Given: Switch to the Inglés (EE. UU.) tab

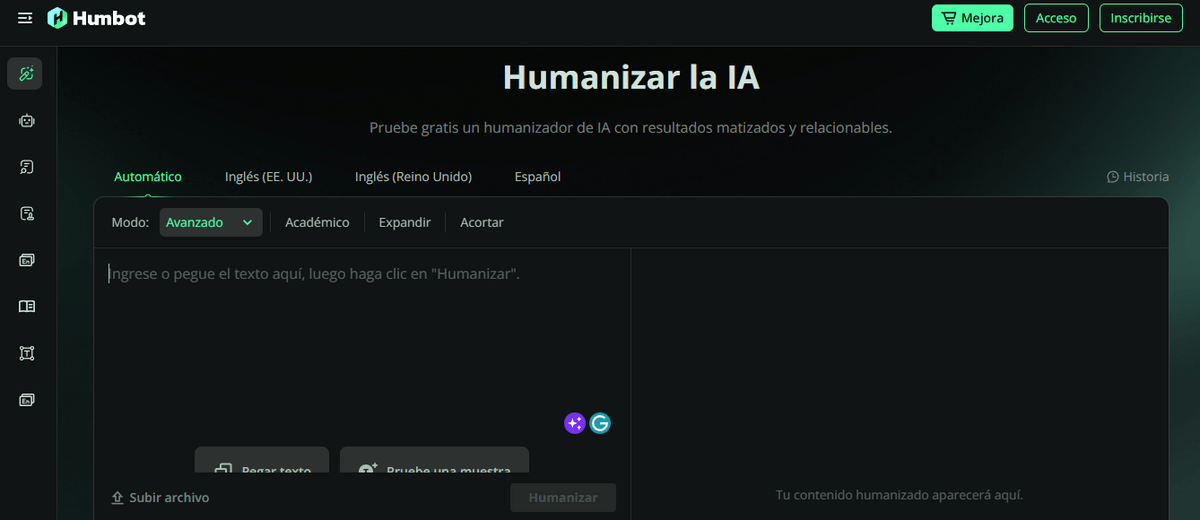Looking at the screenshot, I should [268, 176].
